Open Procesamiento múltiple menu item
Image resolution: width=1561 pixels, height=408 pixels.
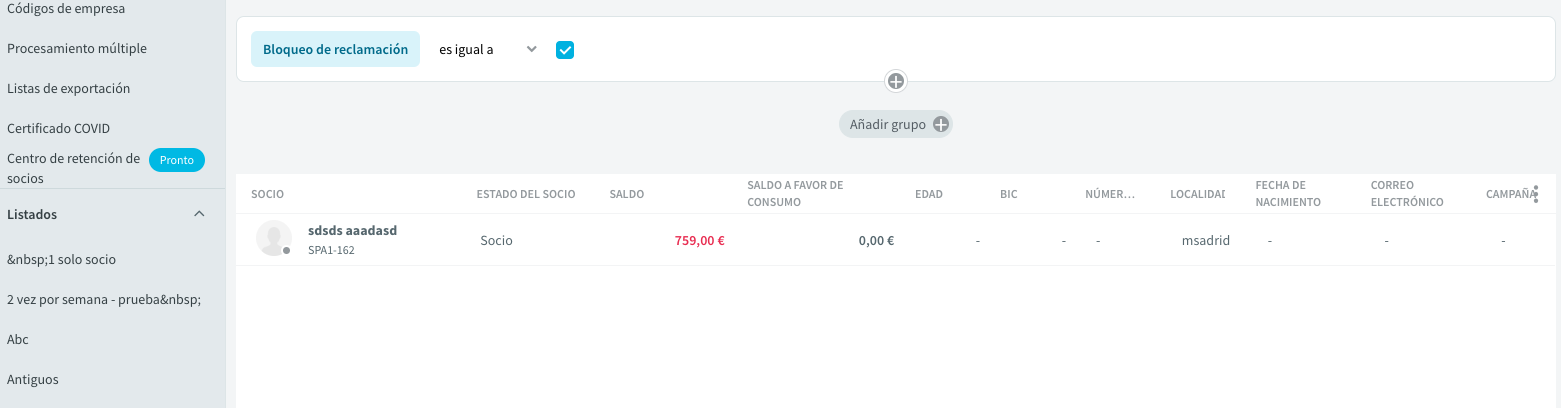(x=77, y=48)
